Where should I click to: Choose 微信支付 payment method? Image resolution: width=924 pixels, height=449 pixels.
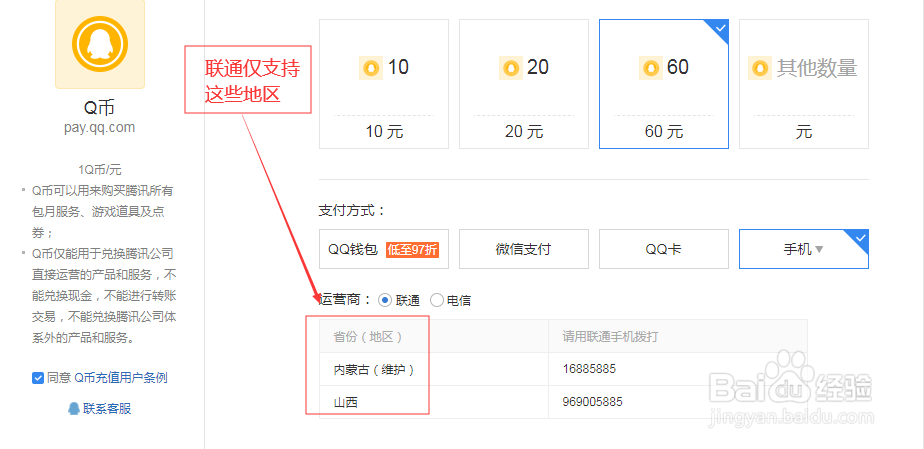pos(524,249)
